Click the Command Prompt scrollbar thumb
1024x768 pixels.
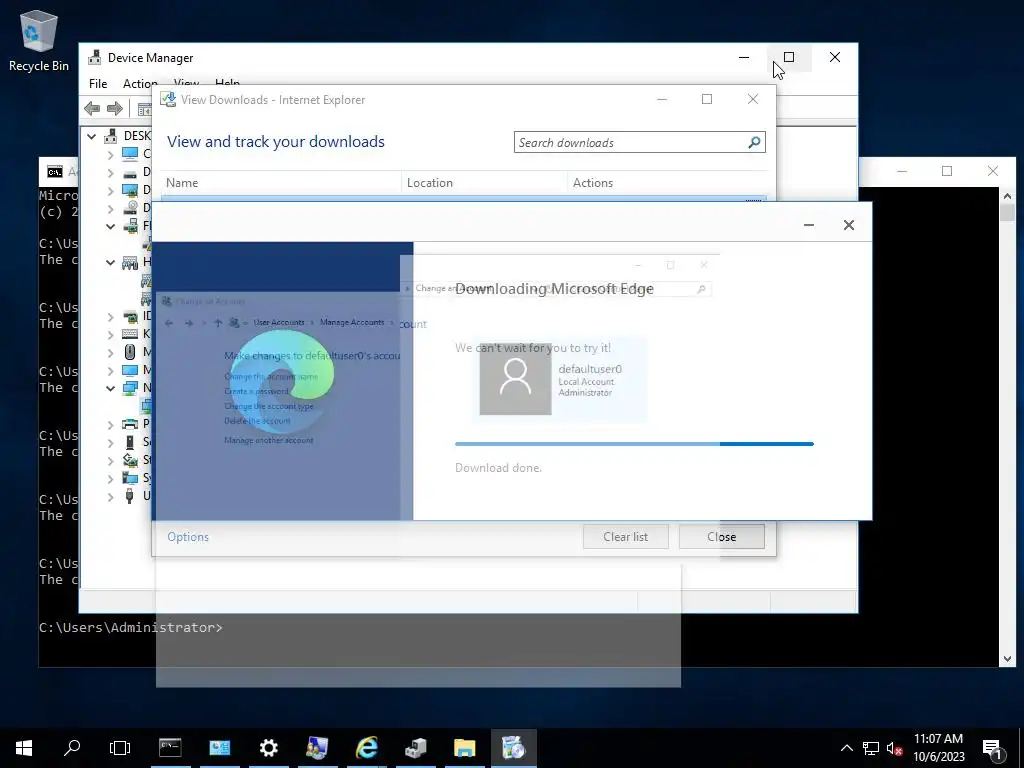coord(1007,213)
